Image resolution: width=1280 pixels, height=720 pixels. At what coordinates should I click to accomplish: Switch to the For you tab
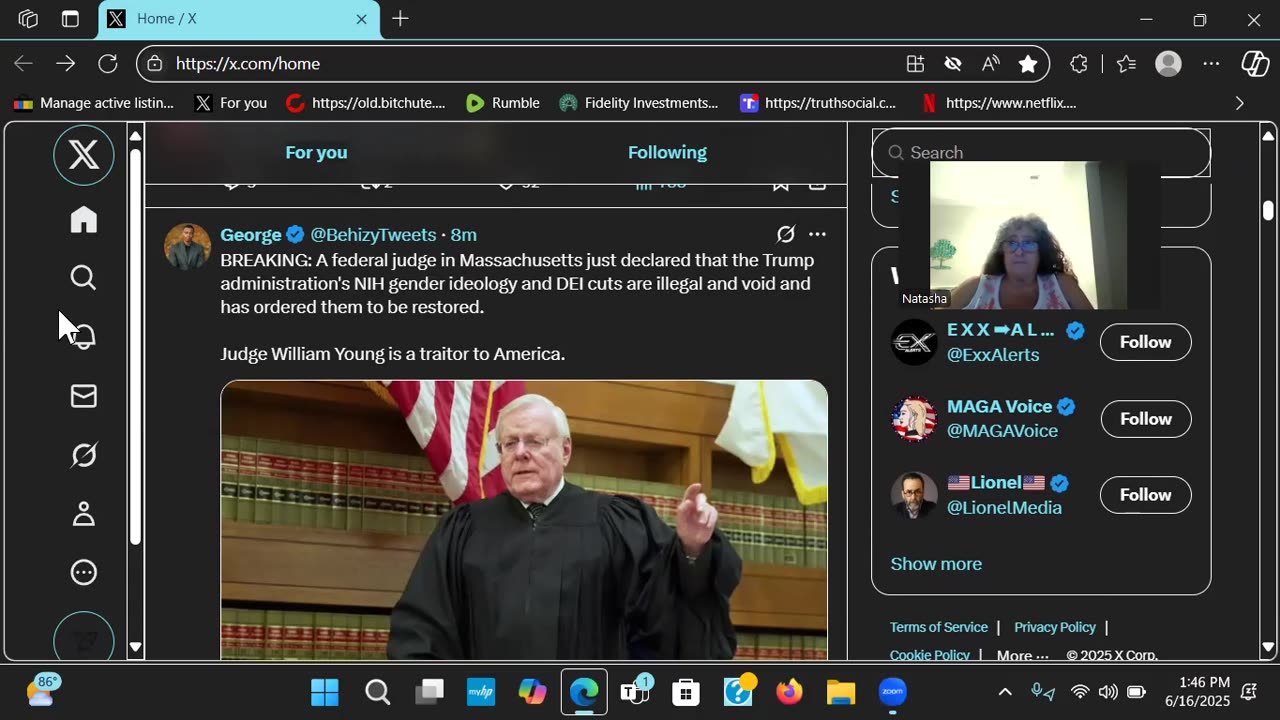(x=316, y=152)
